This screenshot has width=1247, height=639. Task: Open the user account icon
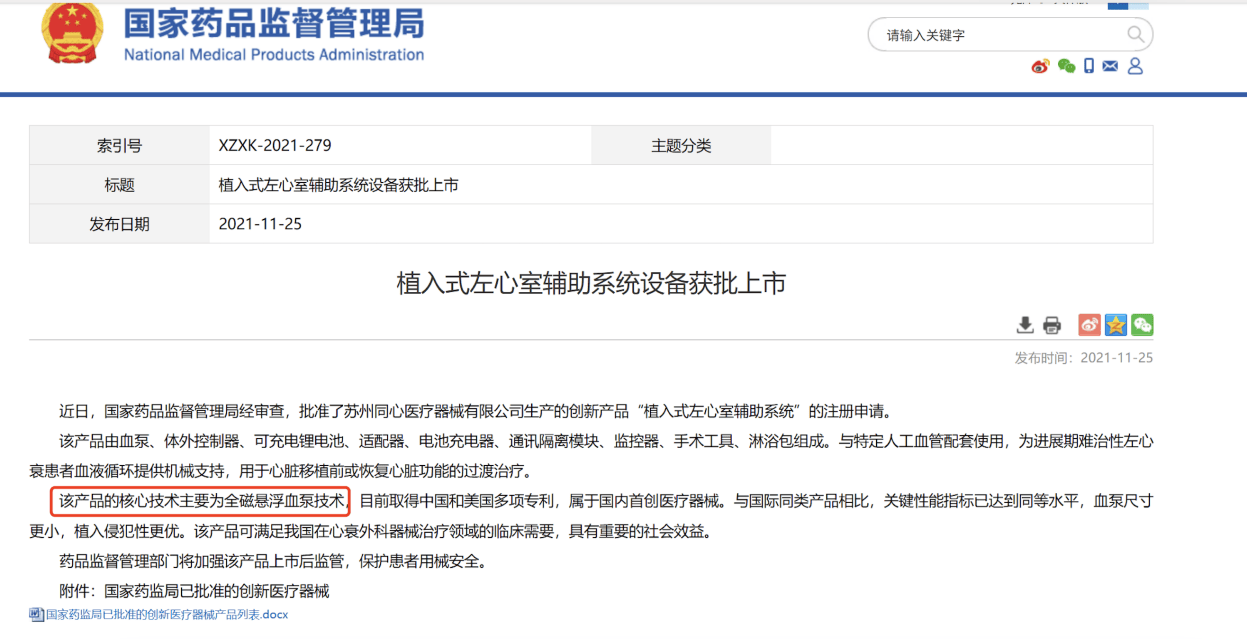pyautogui.click(x=1135, y=66)
